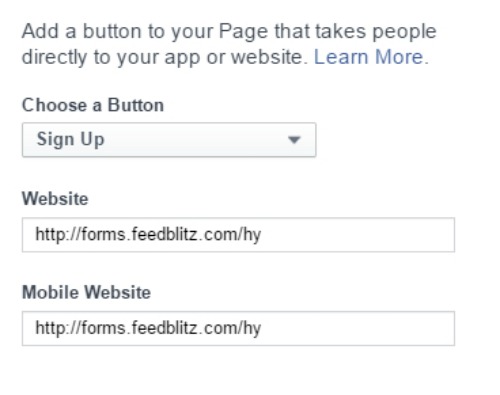
Task: Open the button type selector showing Sign Up
Action: (169, 140)
